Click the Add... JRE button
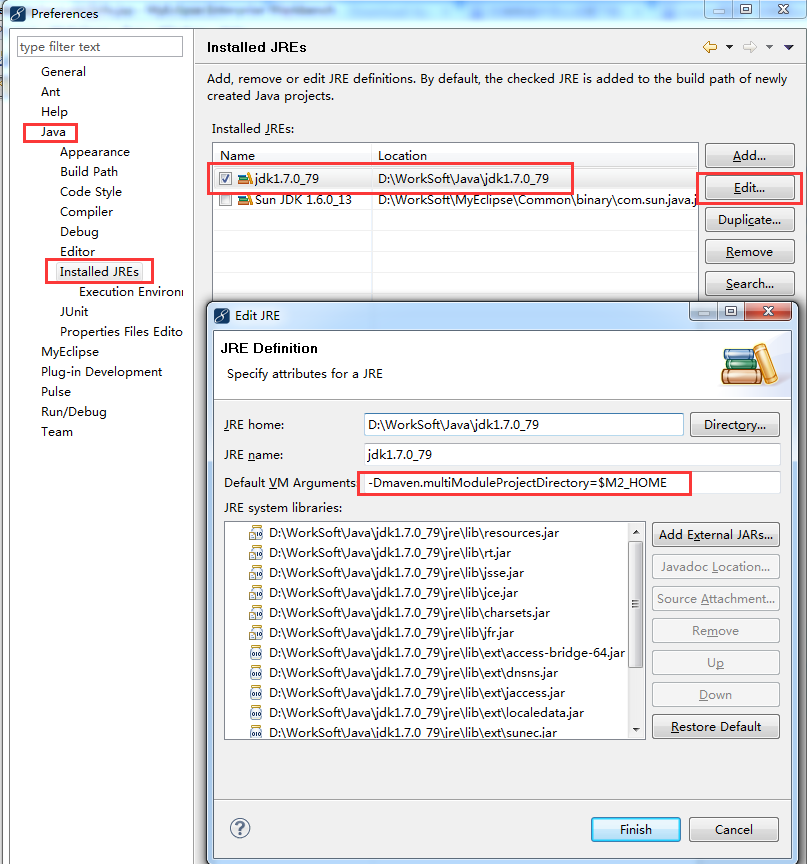The height and width of the screenshot is (864, 807). [x=749, y=156]
